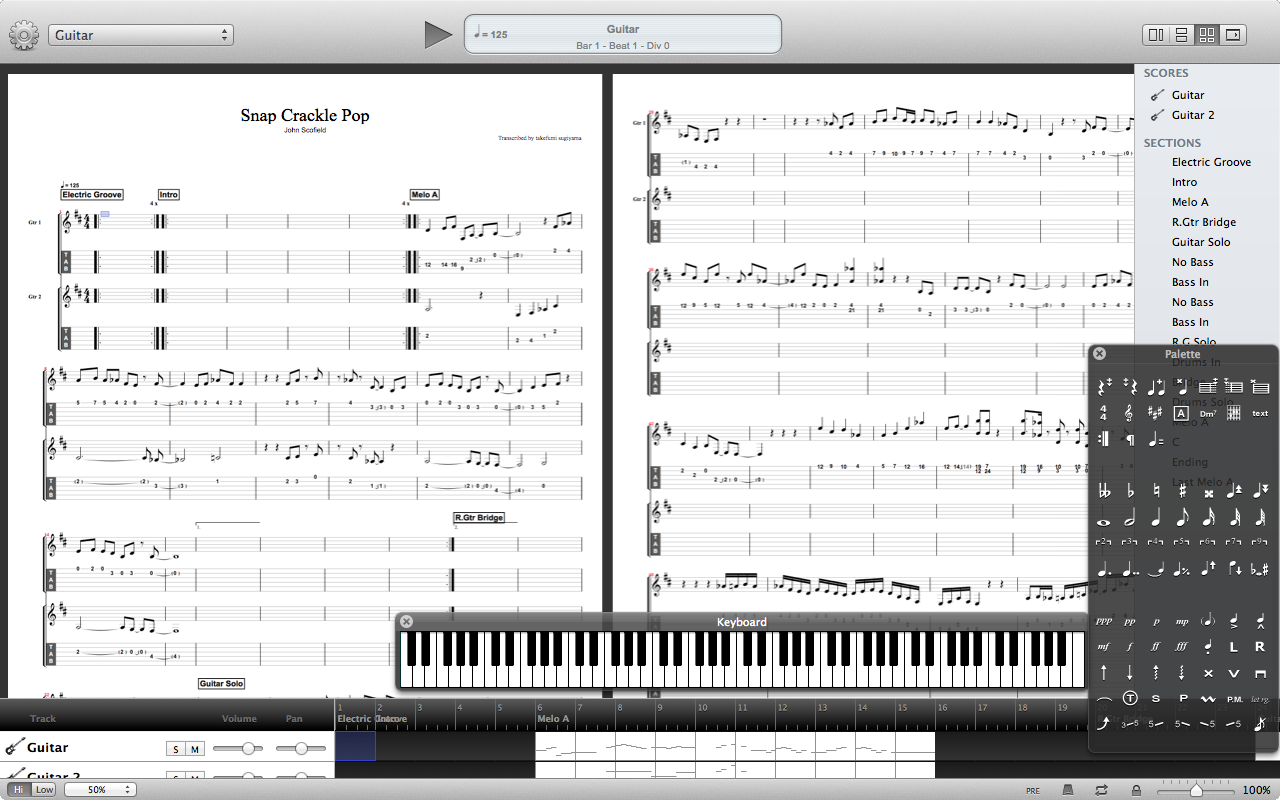Image resolution: width=1280 pixels, height=800 pixels.
Task: Solo the Guitar track with S
Action: [x=176, y=749]
